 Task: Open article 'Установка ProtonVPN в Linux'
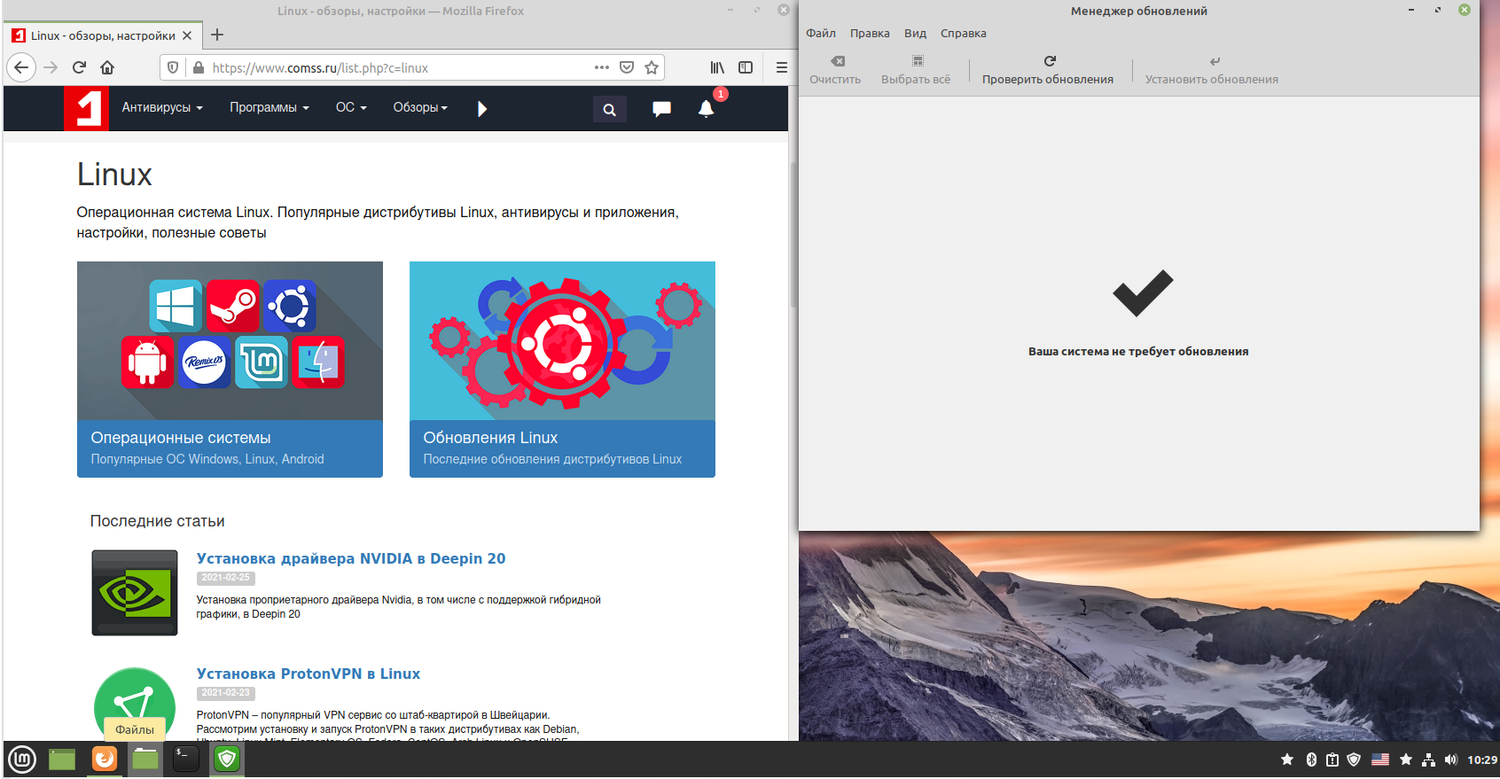(x=308, y=674)
